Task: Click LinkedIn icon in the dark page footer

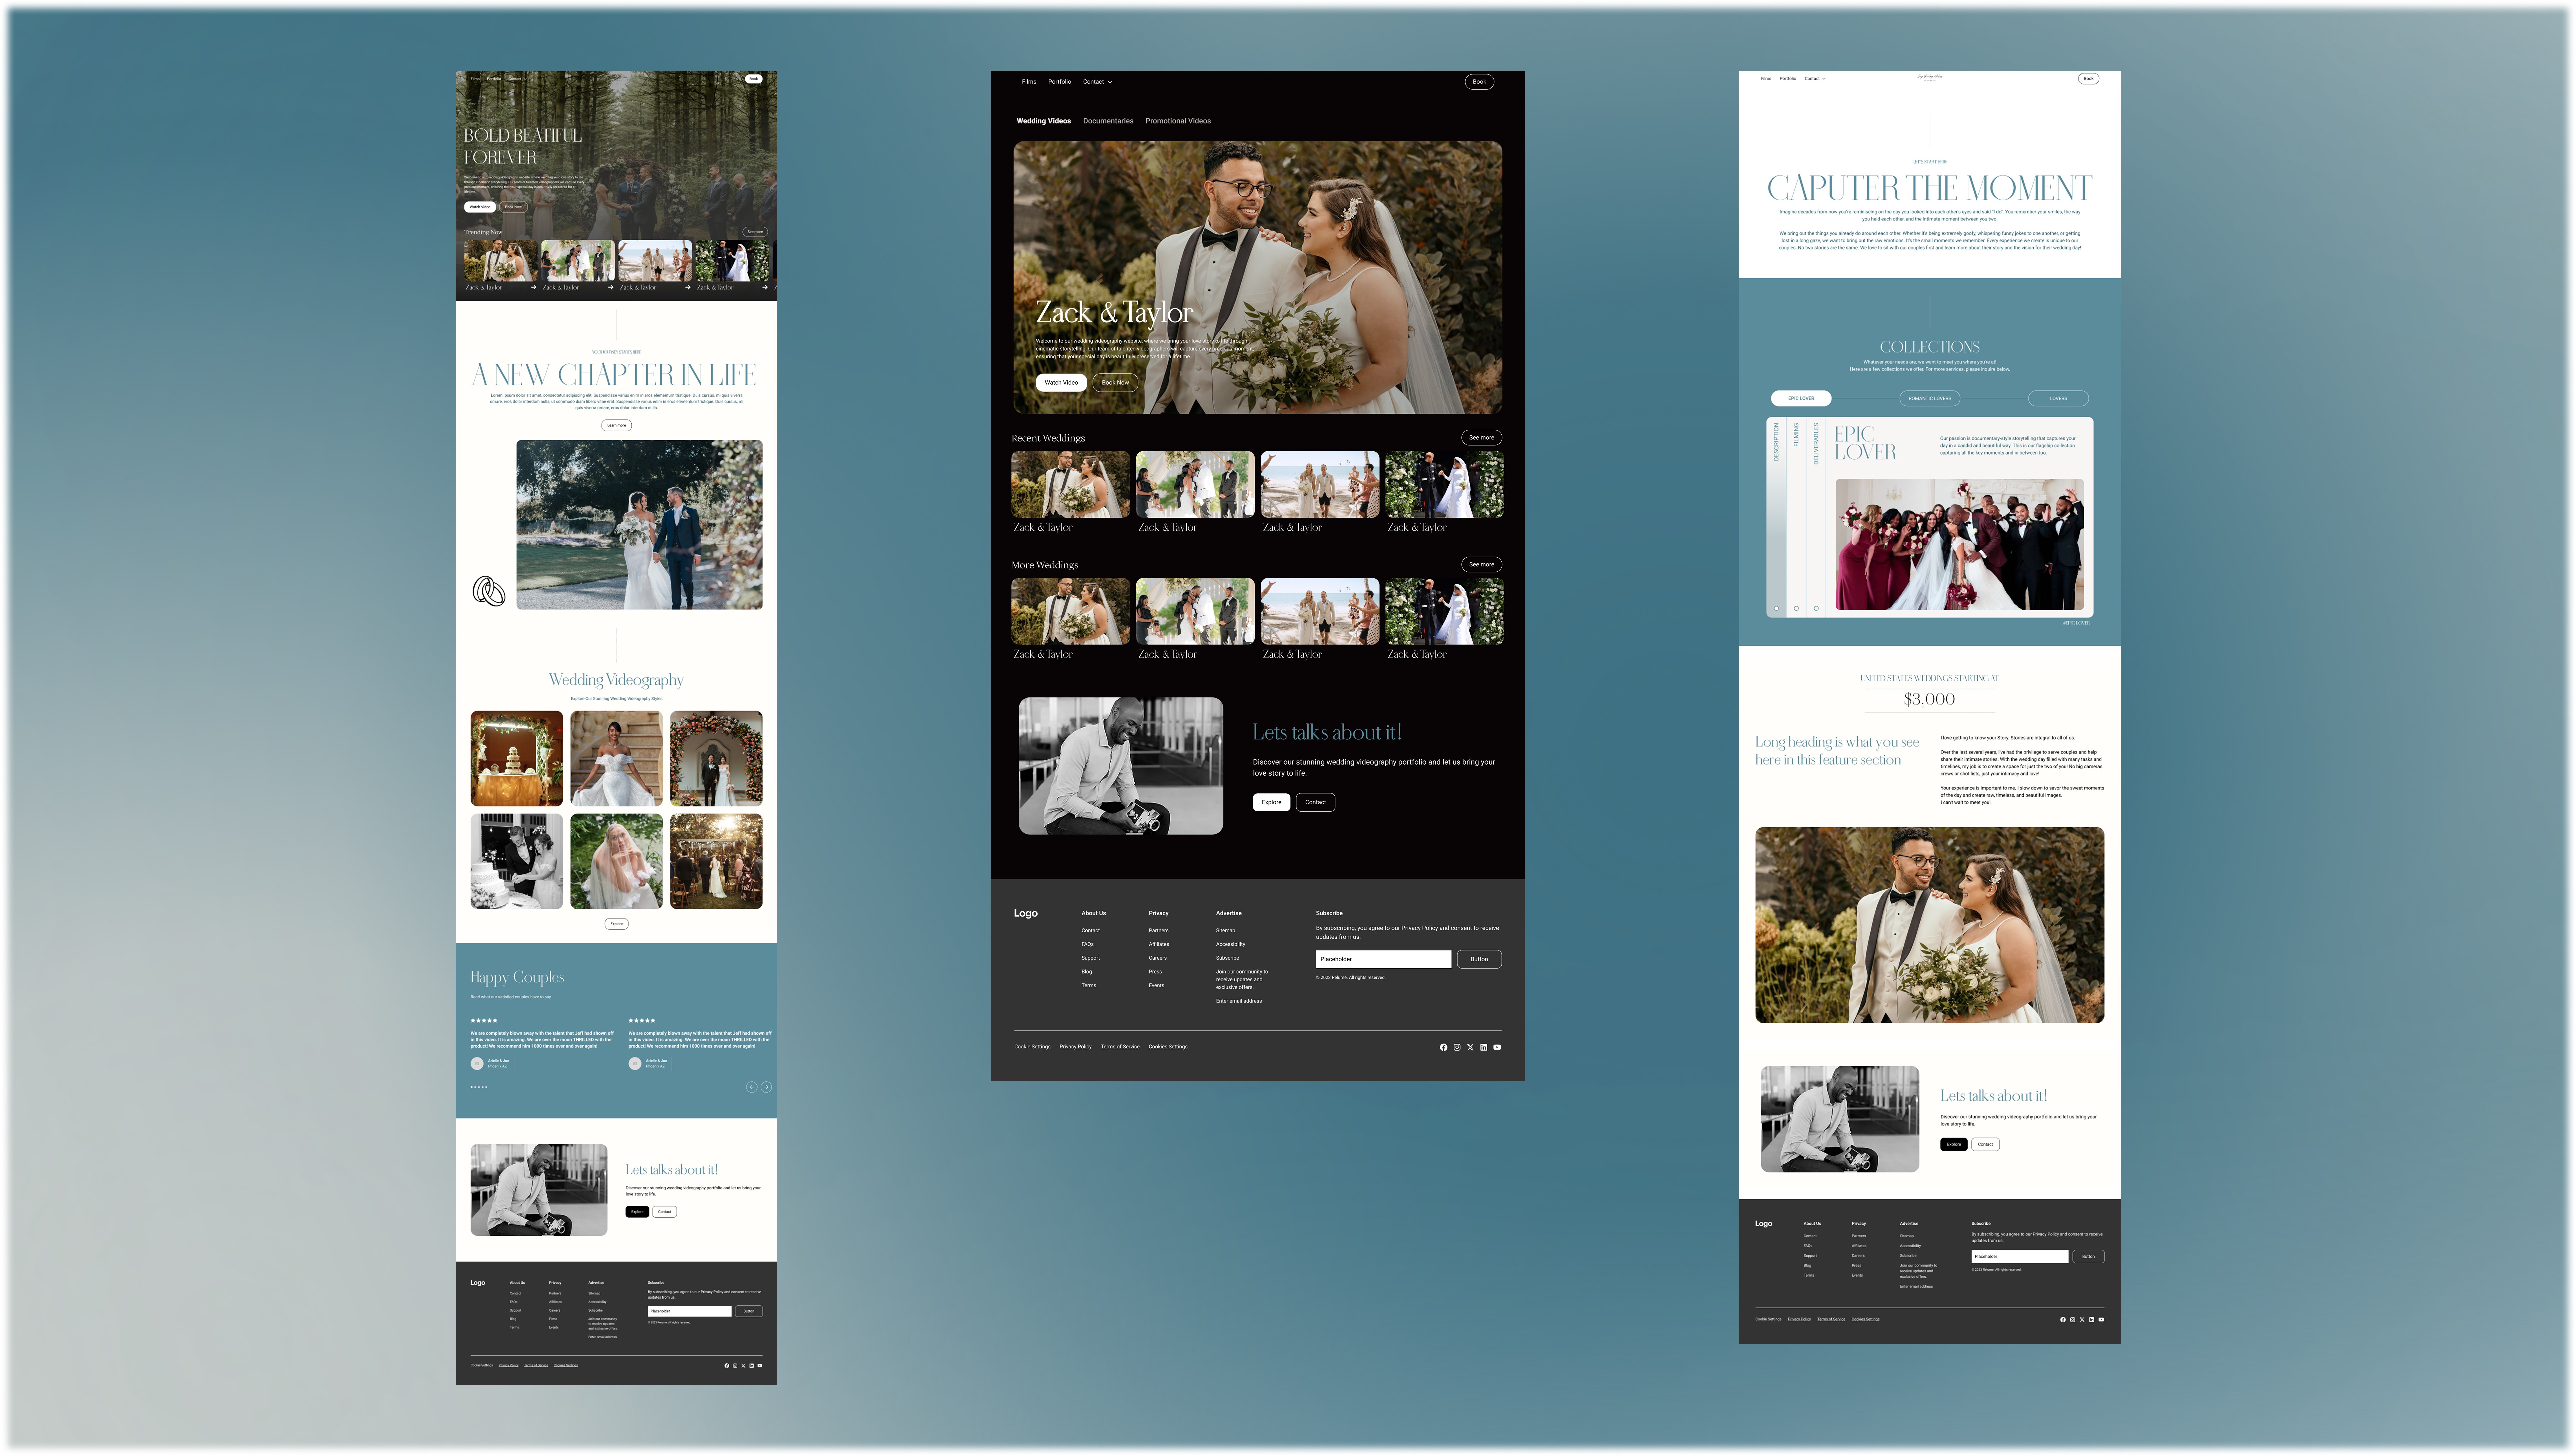Action: 1484,1047
